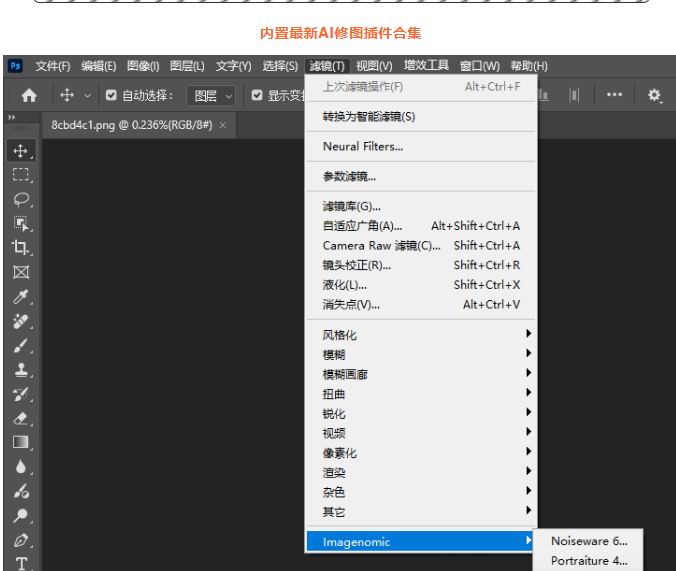Image resolution: width=676 pixels, height=571 pixels.
Task: Open 滤镜库(G)...
Action: pyautogui.click(x=421, y=206)
